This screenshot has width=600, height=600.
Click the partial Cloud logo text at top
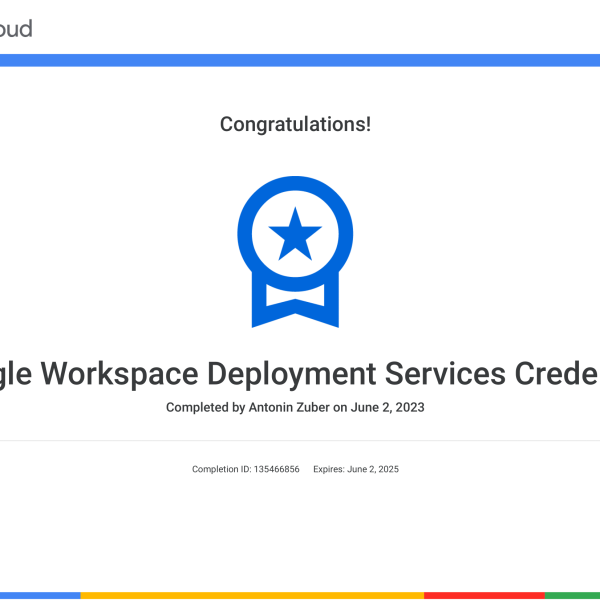pos(16,29)
